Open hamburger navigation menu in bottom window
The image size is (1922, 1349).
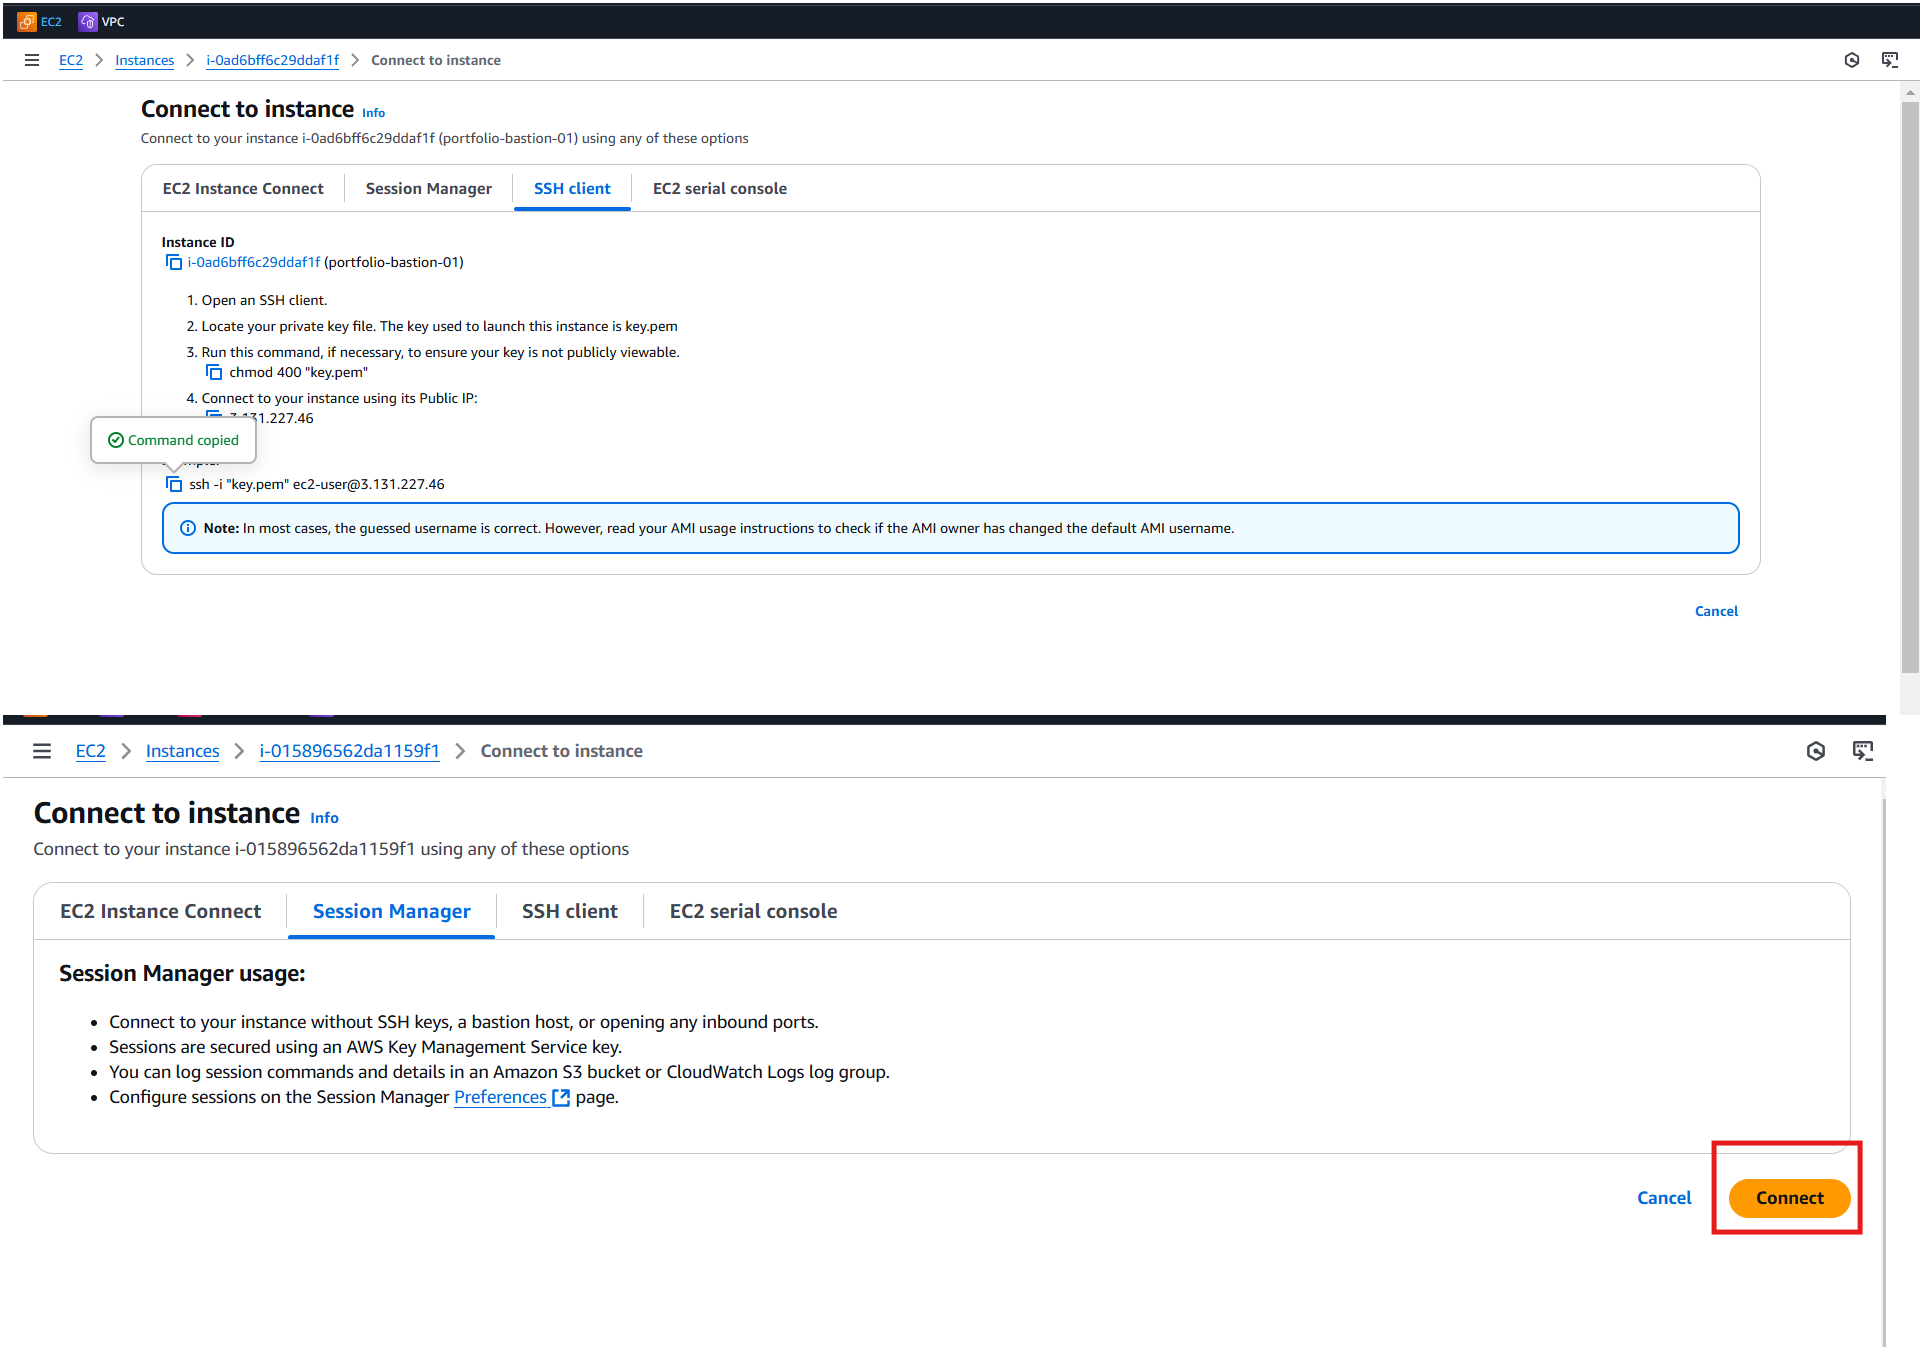coord(42,751)
